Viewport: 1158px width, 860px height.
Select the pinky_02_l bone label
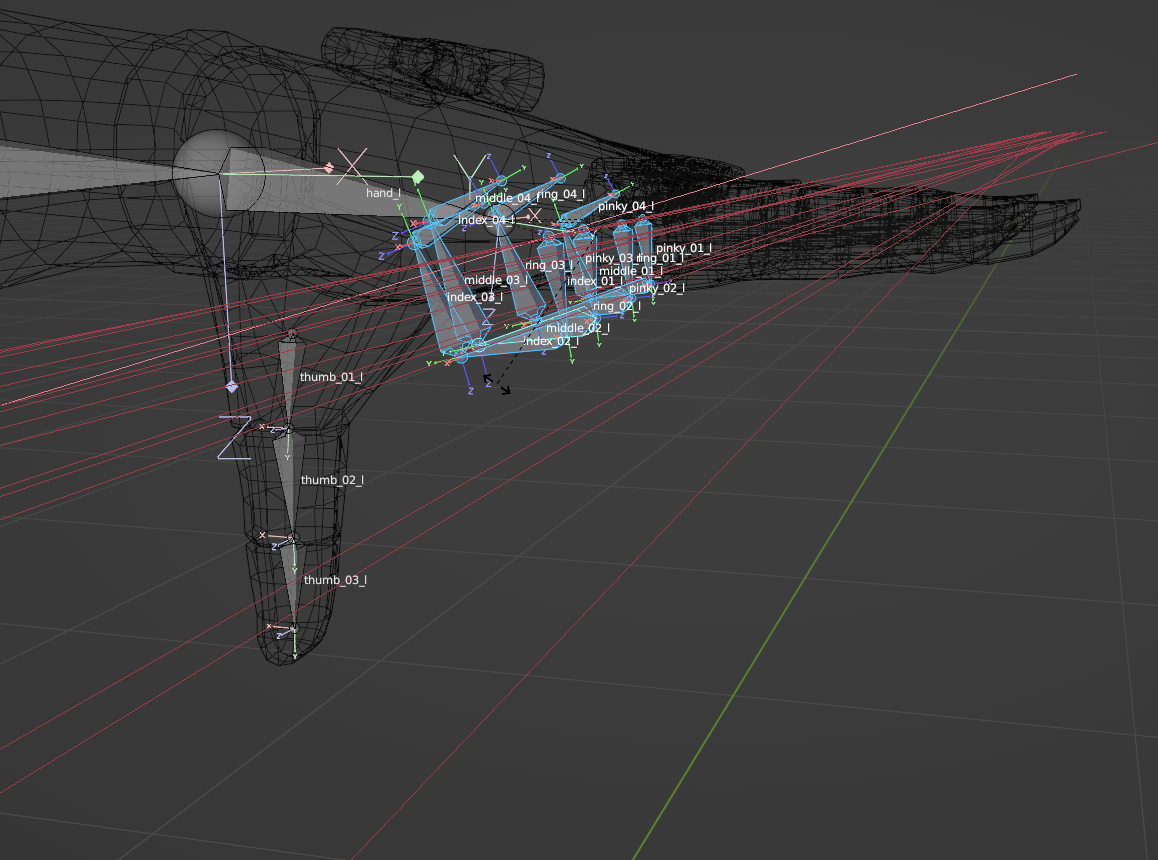tap(657, 287)
